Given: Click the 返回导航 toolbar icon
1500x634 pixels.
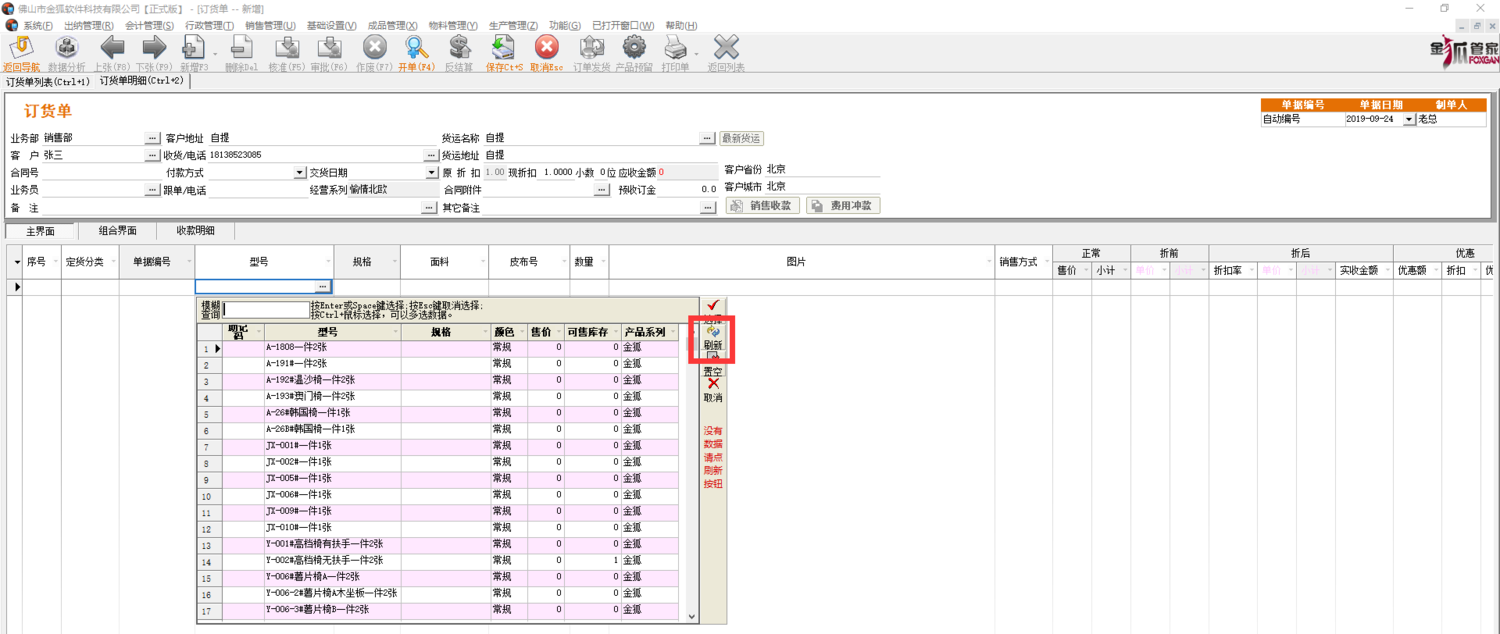Looking at the screenshot, I should [x=21, y=48].
